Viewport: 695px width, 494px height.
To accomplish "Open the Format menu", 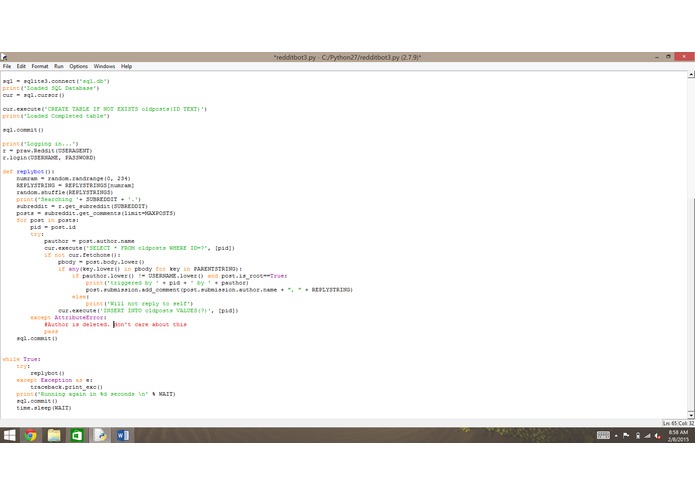I will 39,66.
